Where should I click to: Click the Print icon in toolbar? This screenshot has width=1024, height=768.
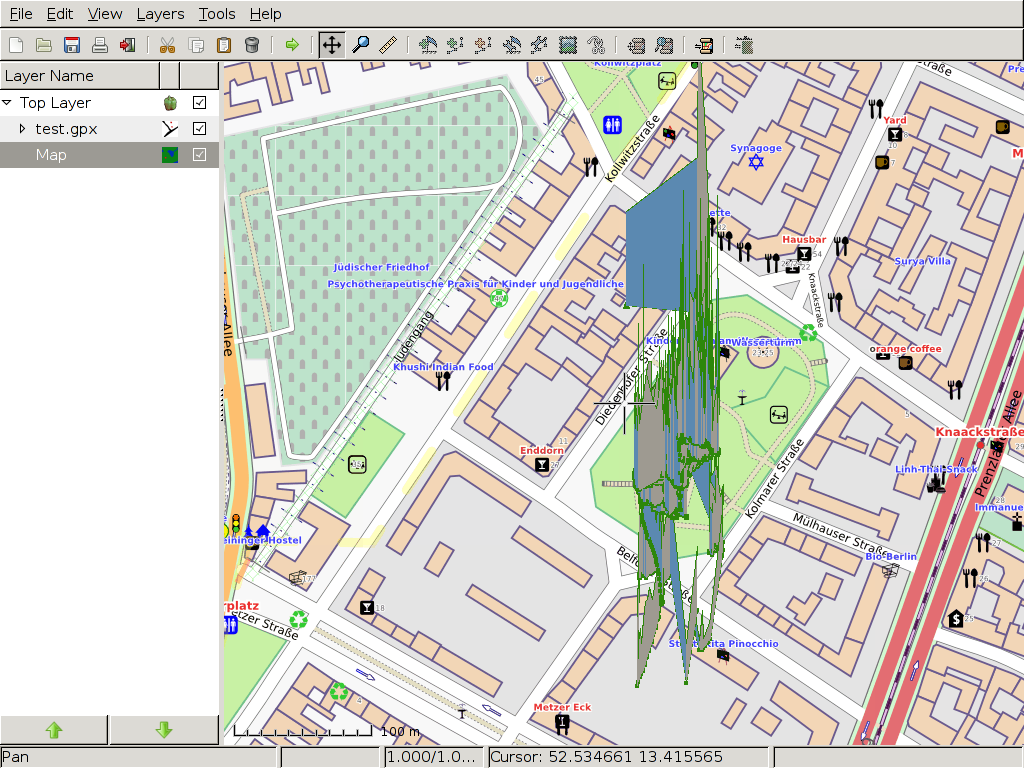pos(100,45)
